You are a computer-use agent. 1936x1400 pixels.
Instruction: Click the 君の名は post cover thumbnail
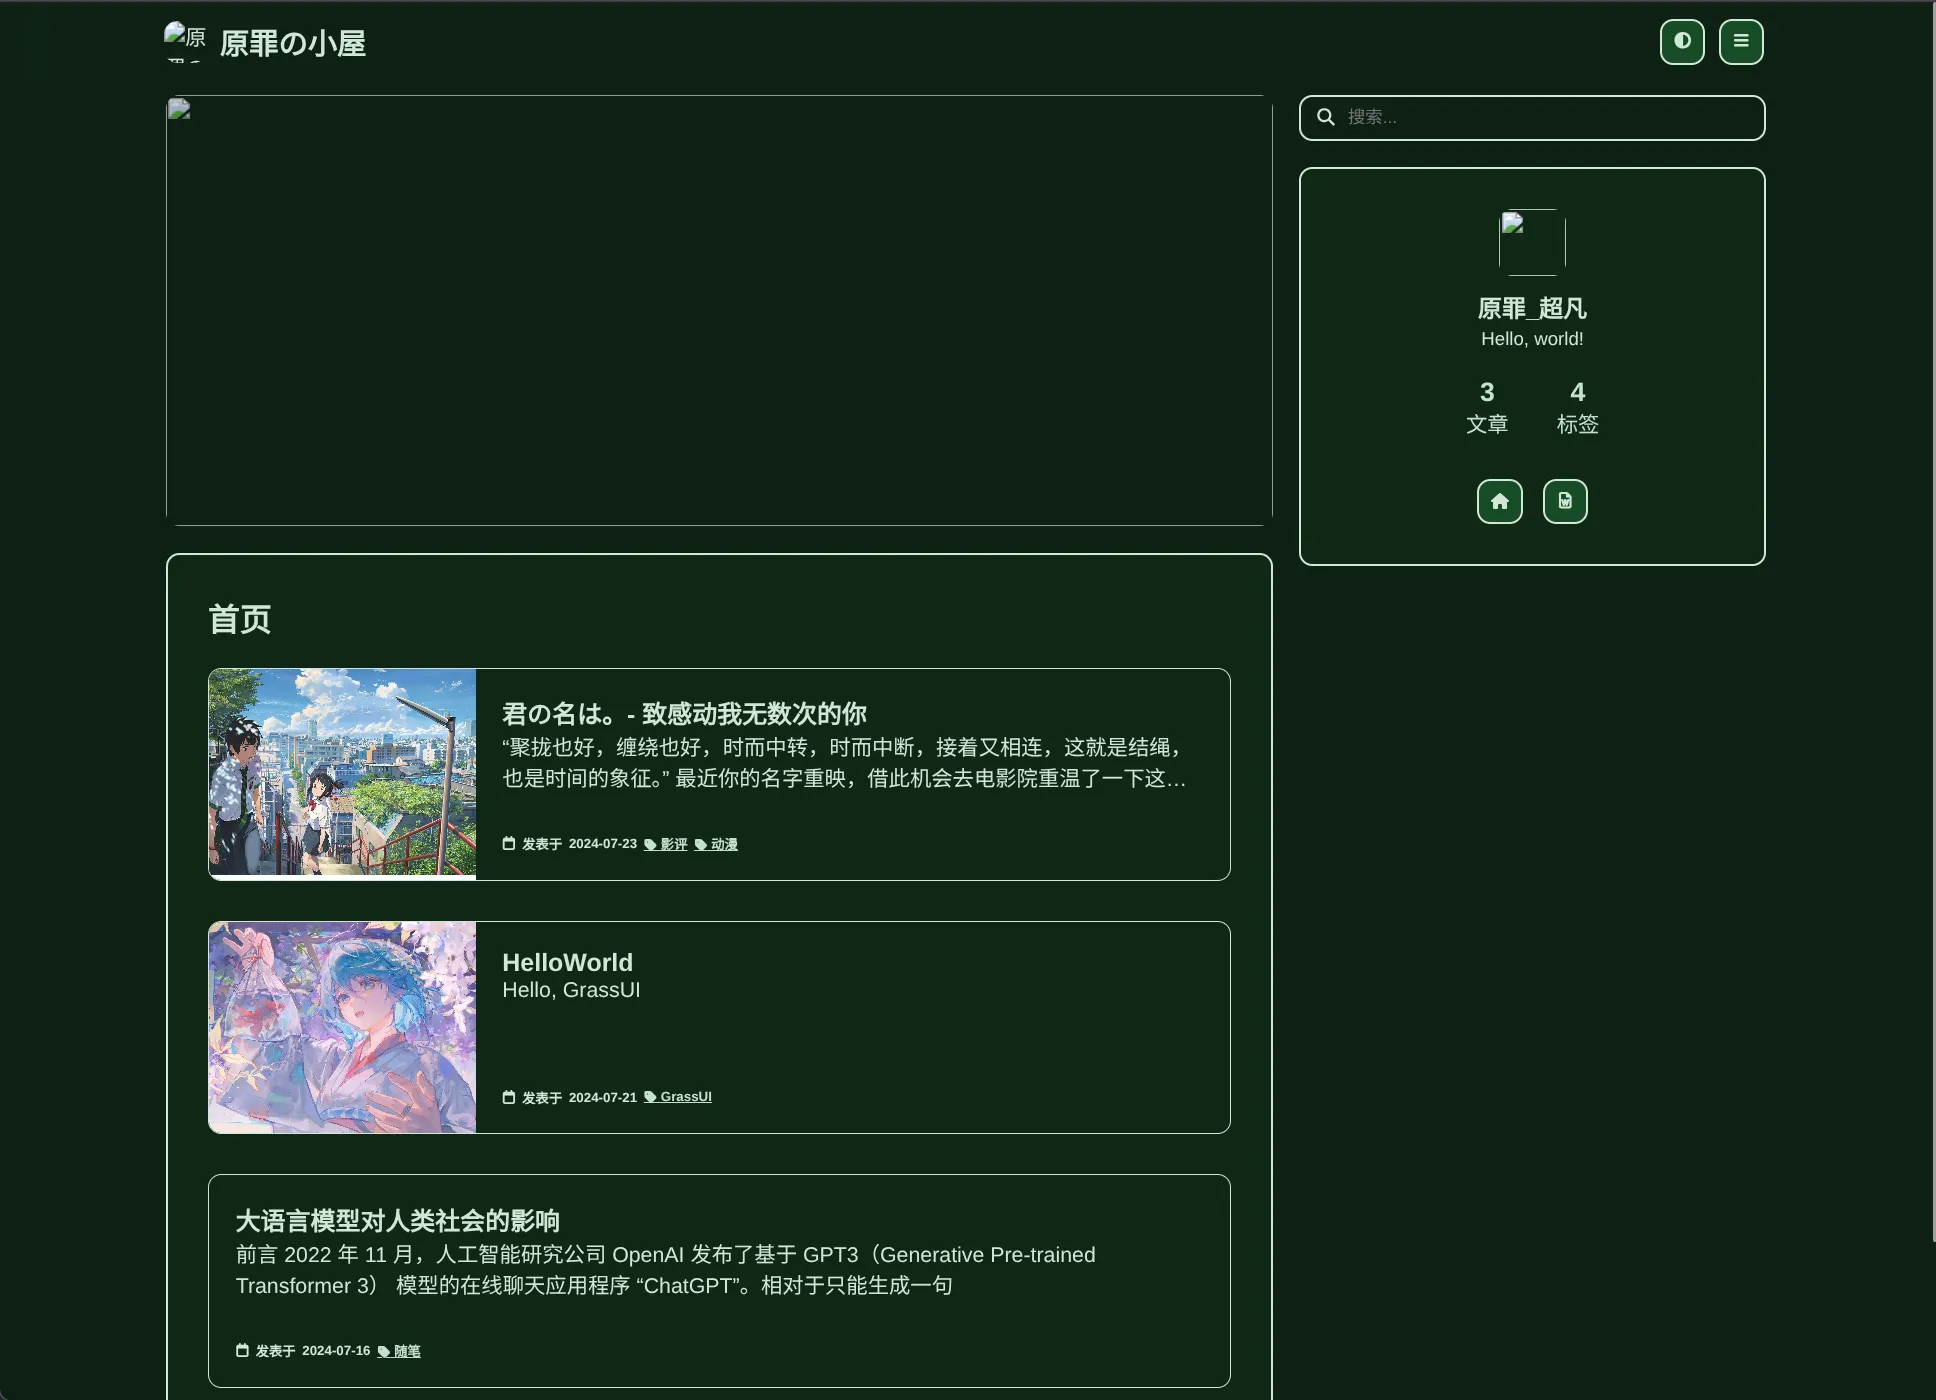coord(342,774)
